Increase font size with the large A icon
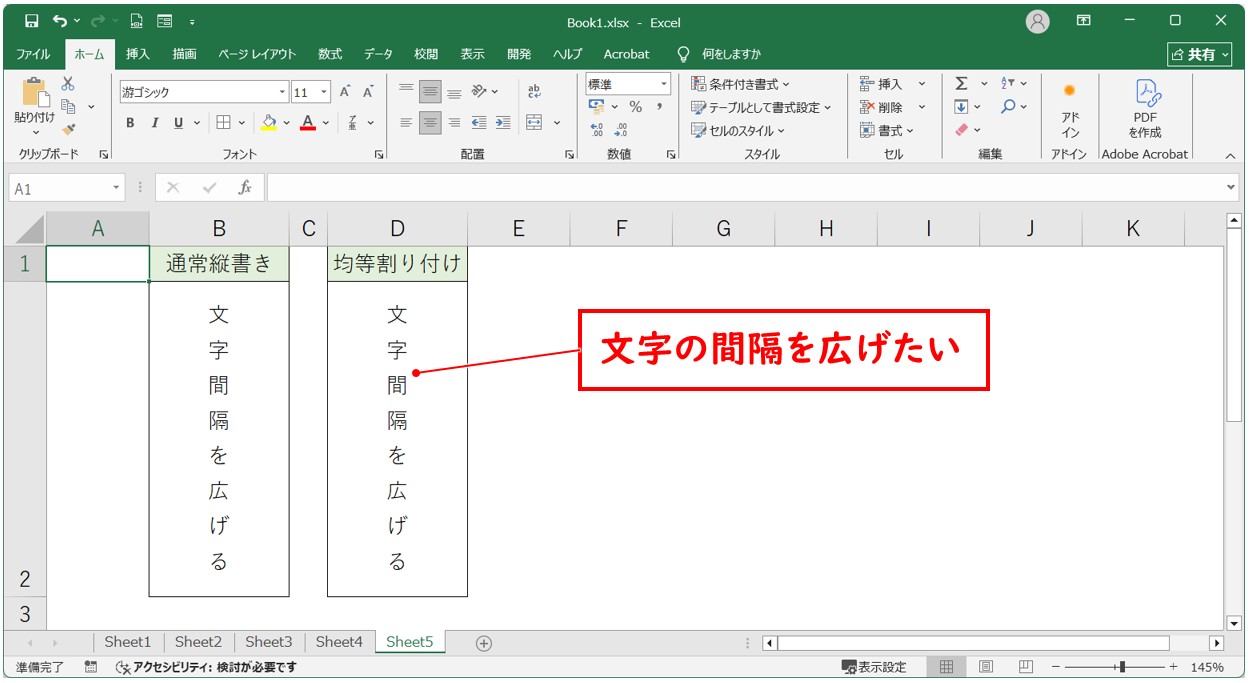 pyautogui.click(x=345, y=92)
